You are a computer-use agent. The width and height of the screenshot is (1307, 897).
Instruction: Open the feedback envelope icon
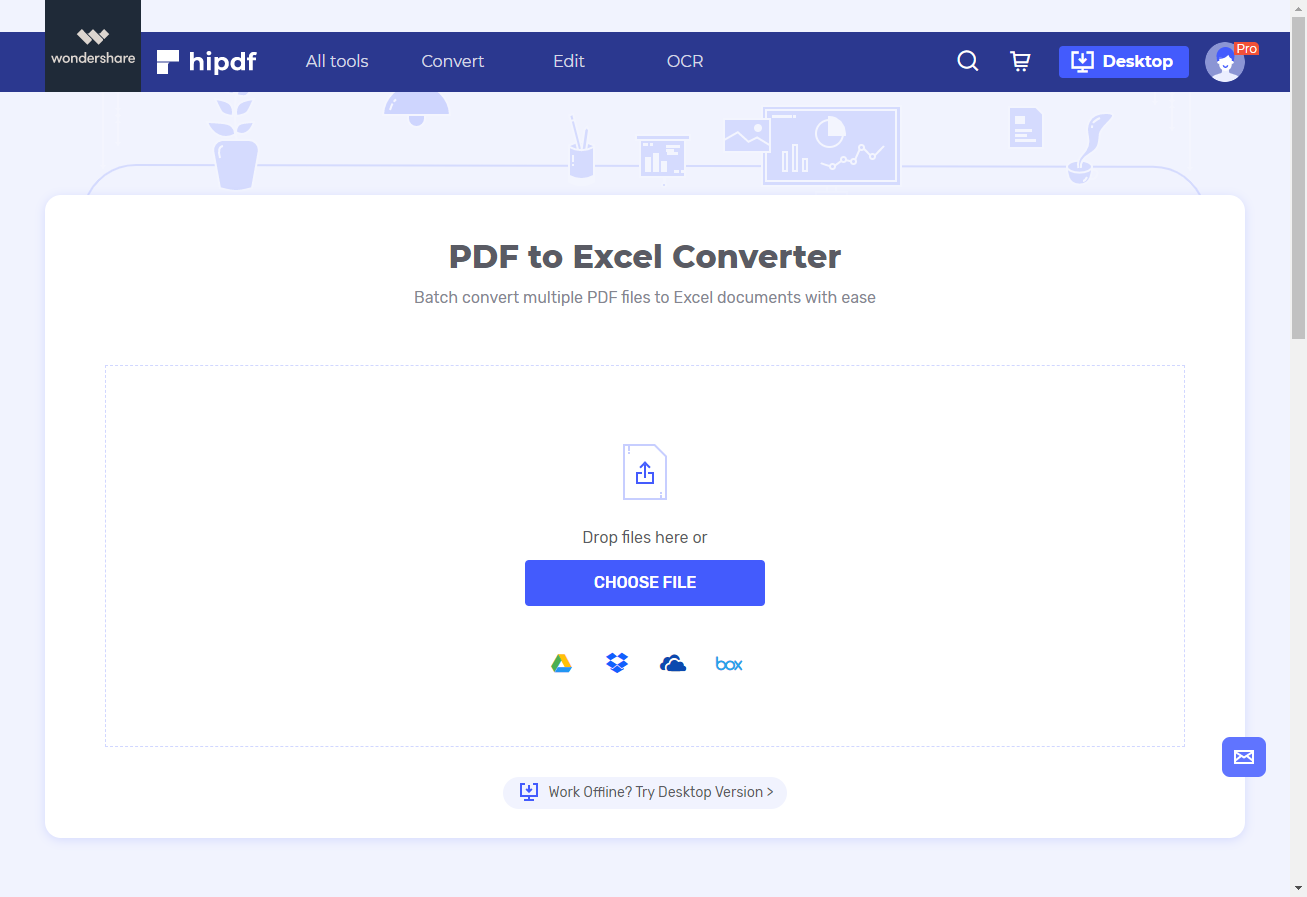(x=1243, y=757)
